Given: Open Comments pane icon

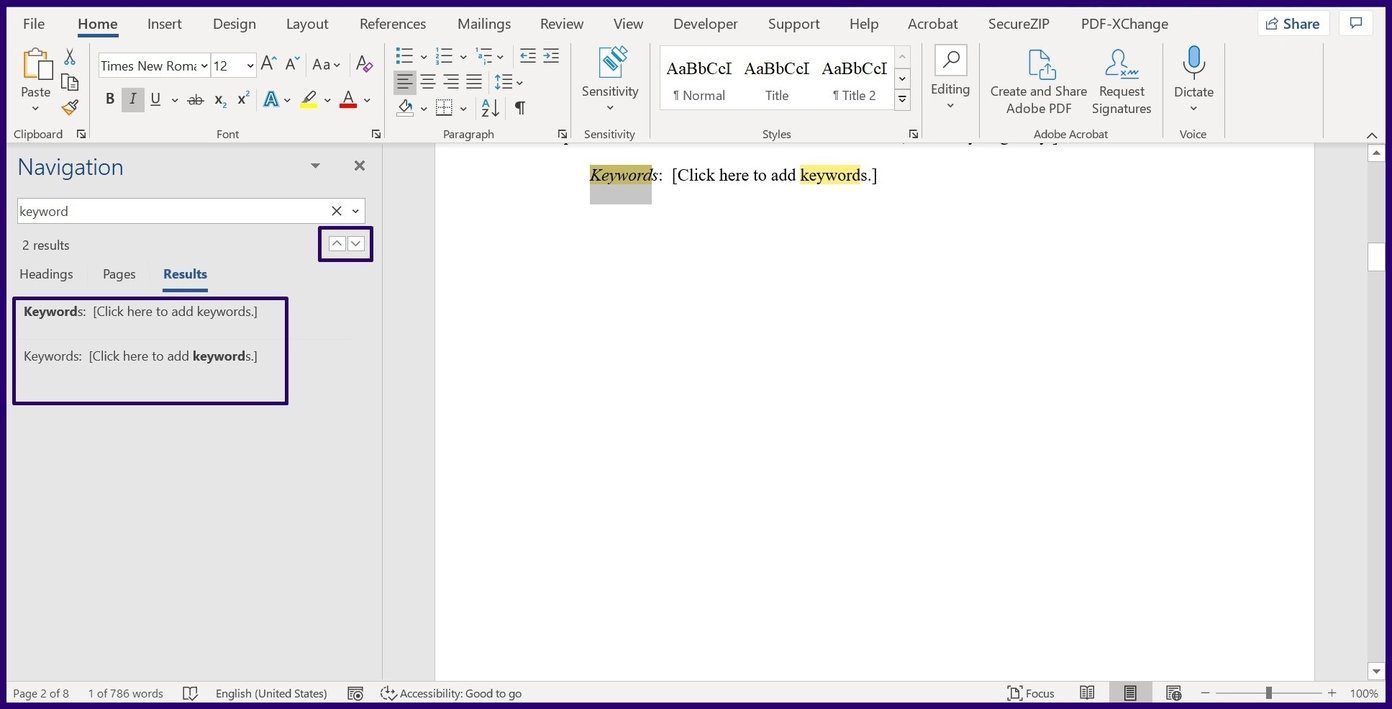Looking at the screenshot, I should (1356, 23).
